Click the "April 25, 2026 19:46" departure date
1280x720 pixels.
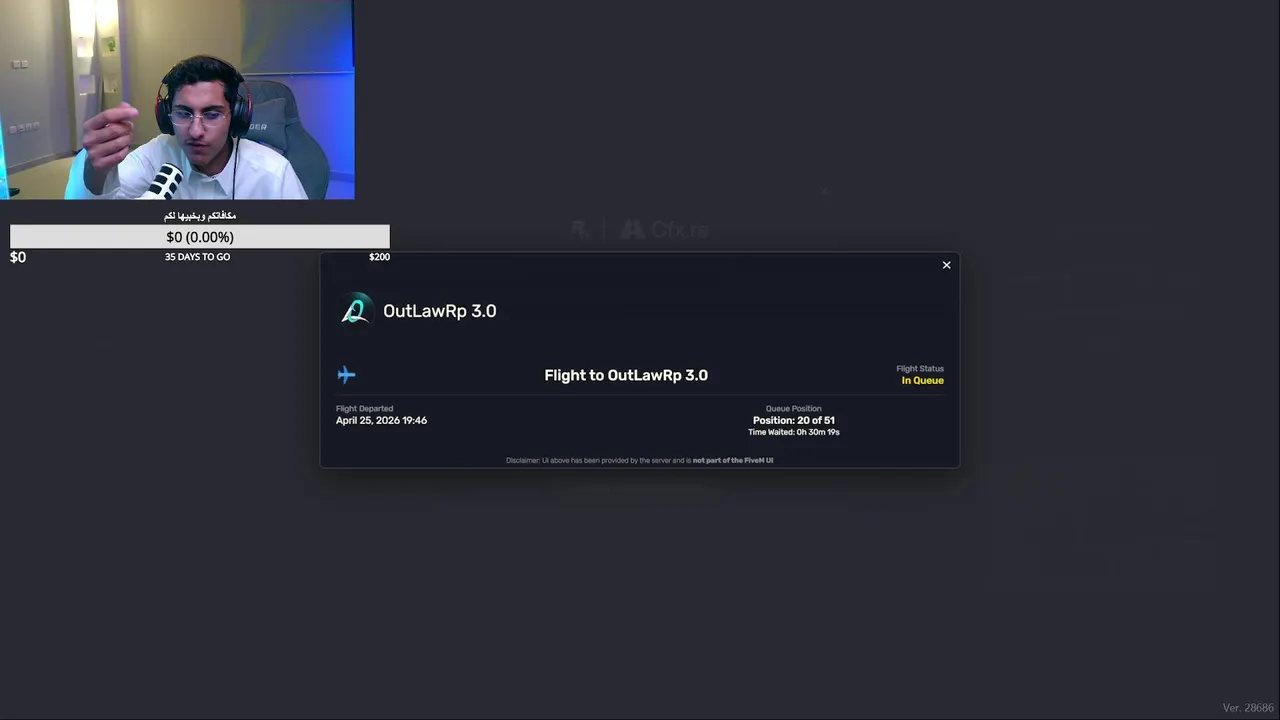point(381,421)
